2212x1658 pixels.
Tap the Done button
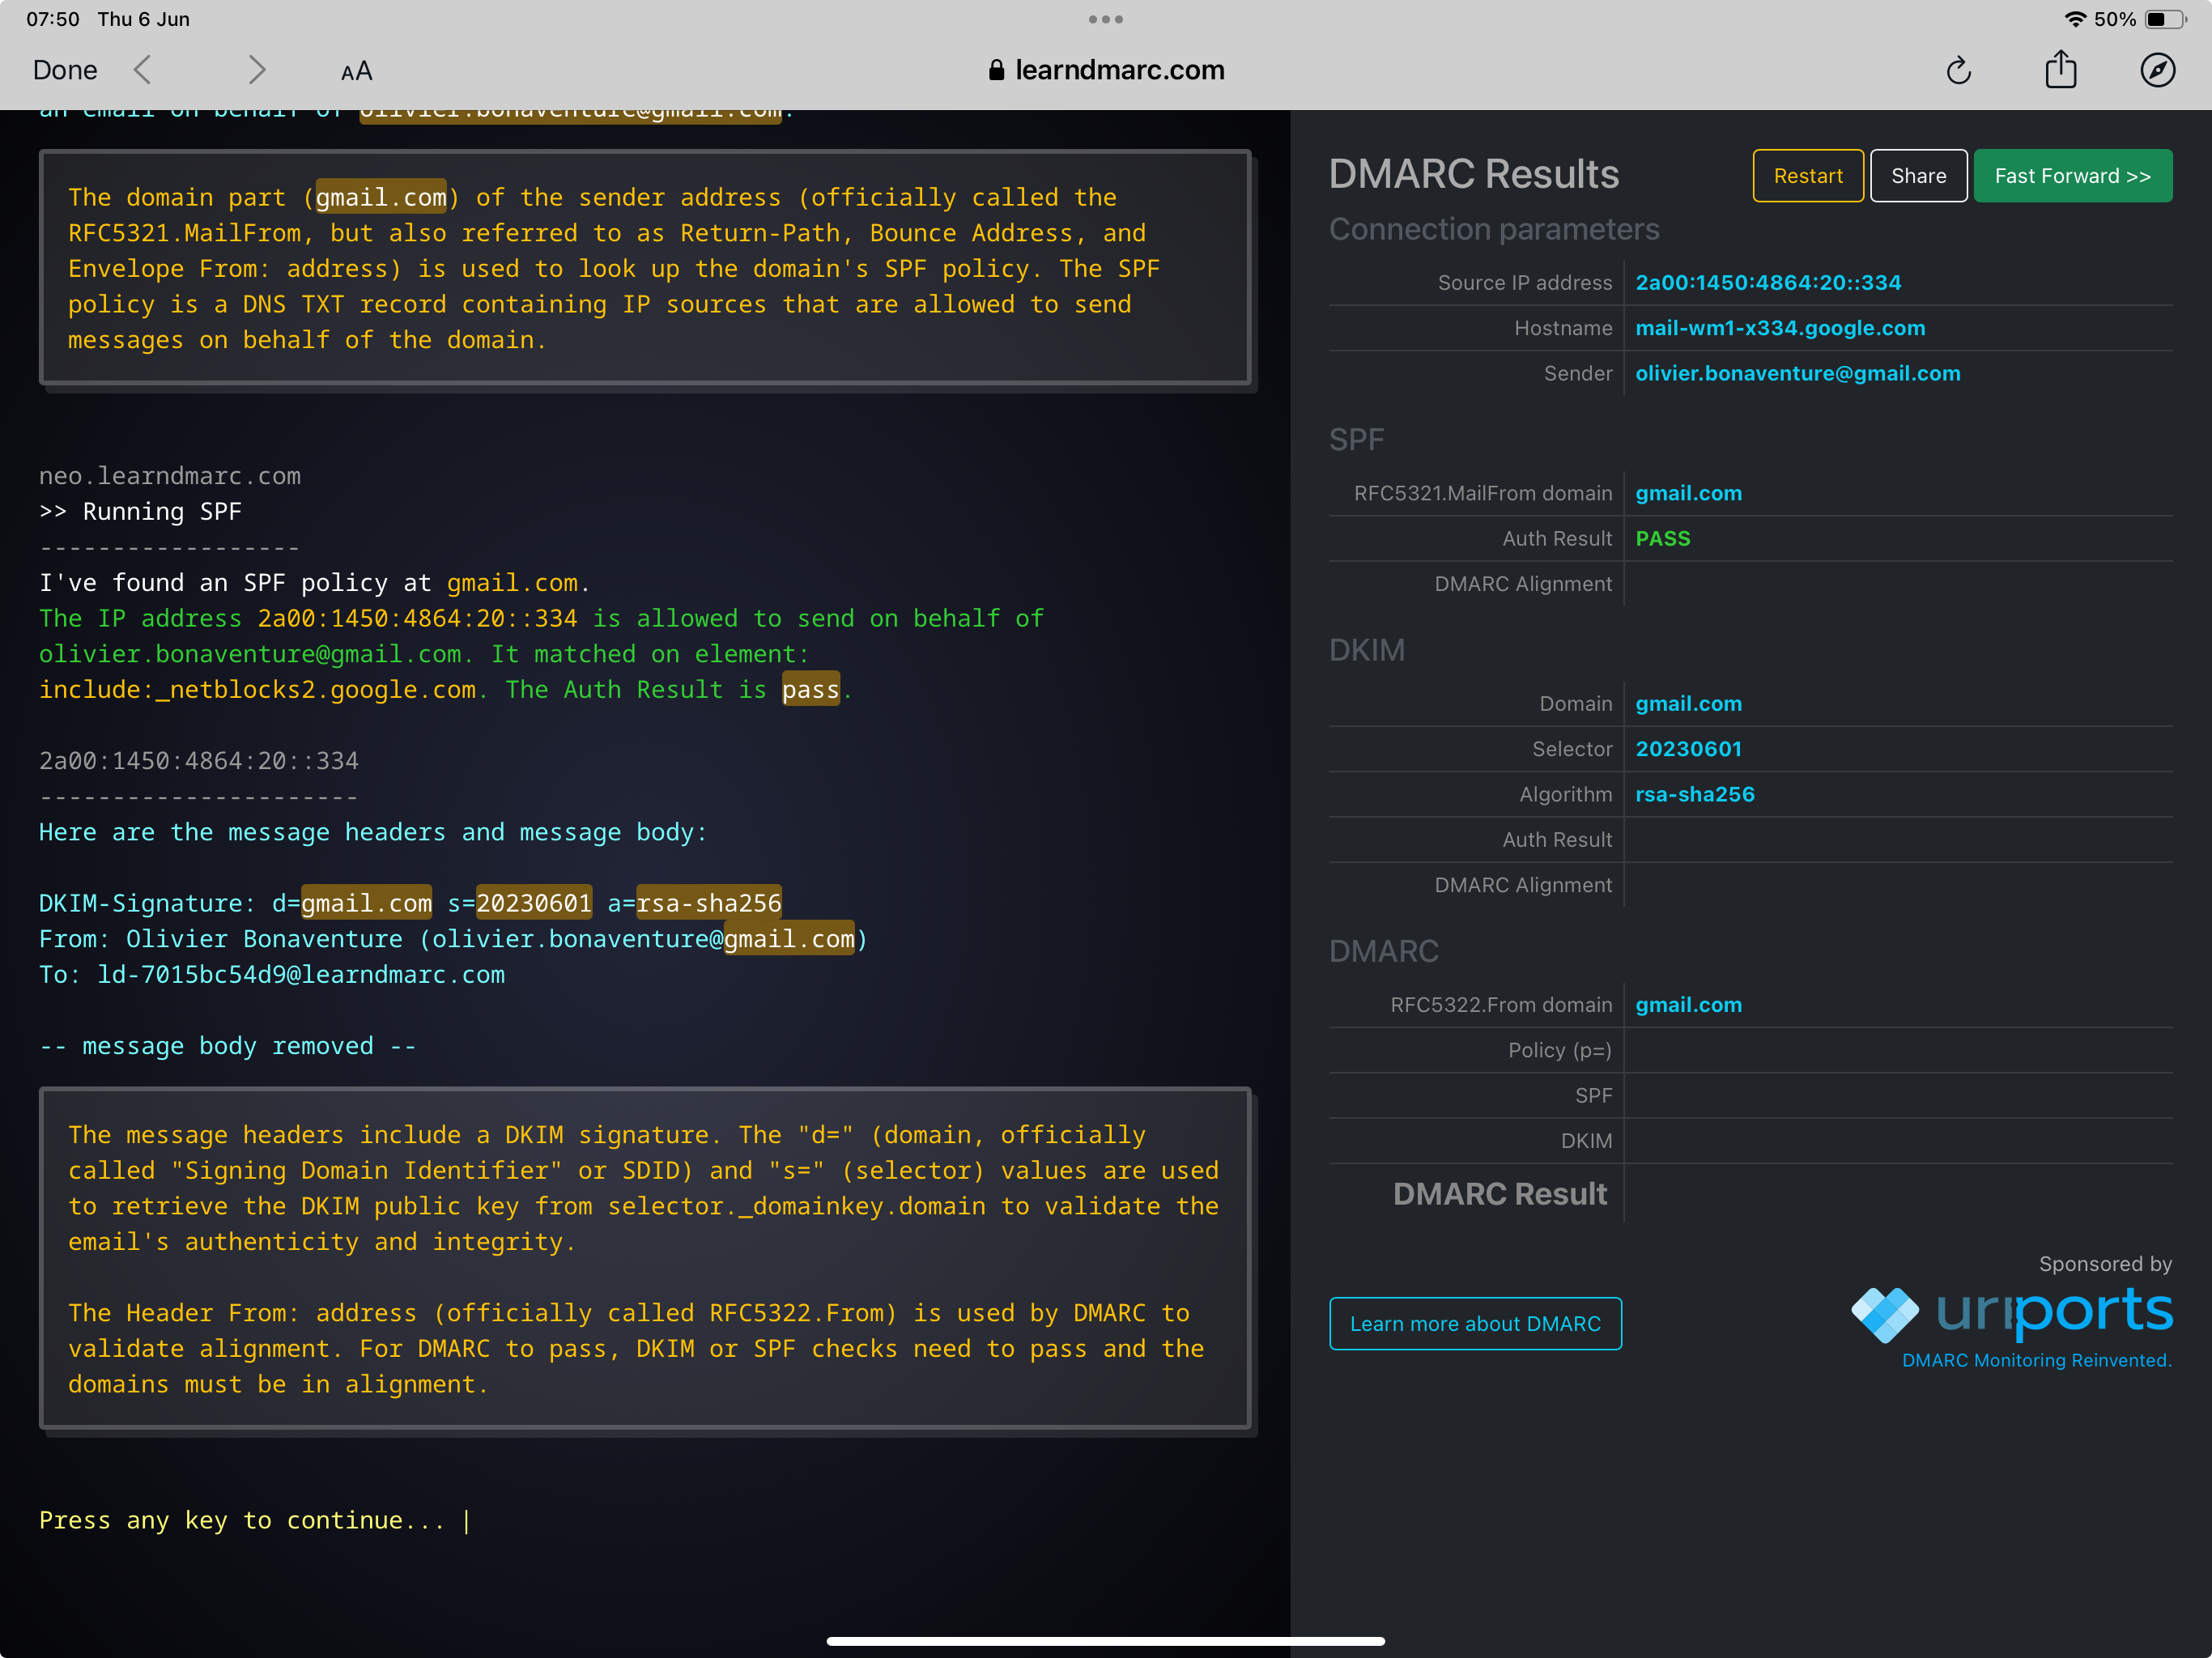65,70
